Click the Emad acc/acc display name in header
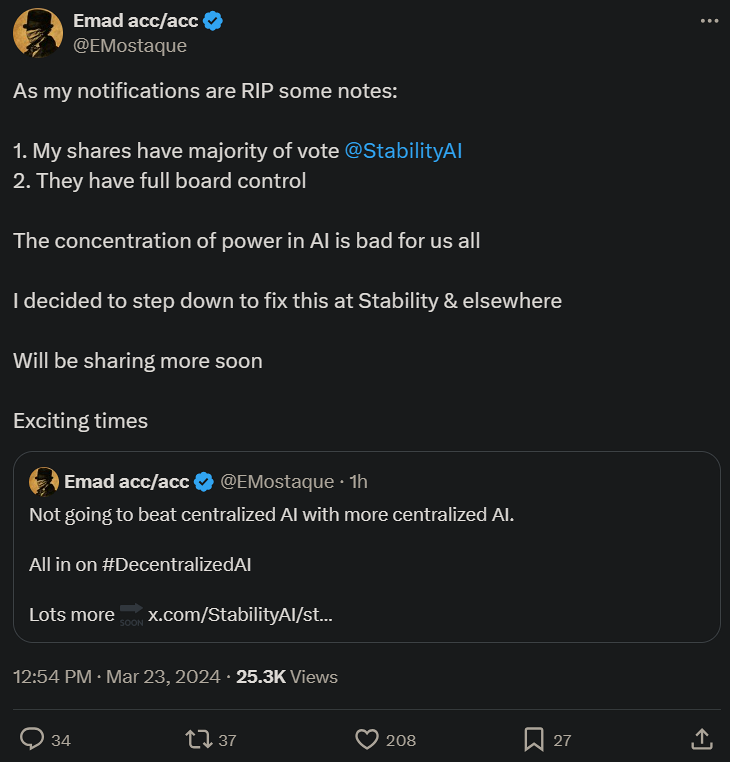This screenshot has width=730, height=762. [136, 21]
